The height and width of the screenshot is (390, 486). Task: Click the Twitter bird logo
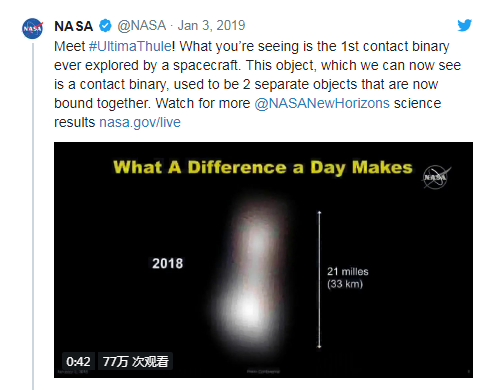point(464,25)
